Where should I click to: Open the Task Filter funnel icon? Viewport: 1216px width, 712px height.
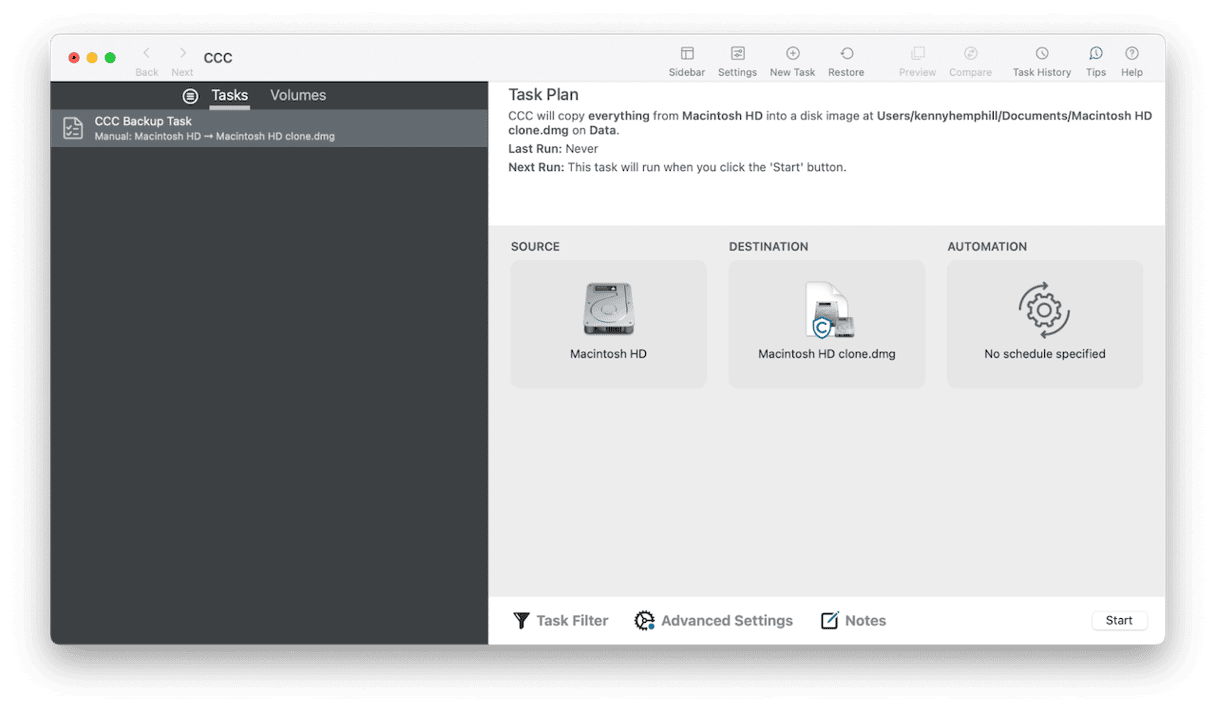(521, 621)
